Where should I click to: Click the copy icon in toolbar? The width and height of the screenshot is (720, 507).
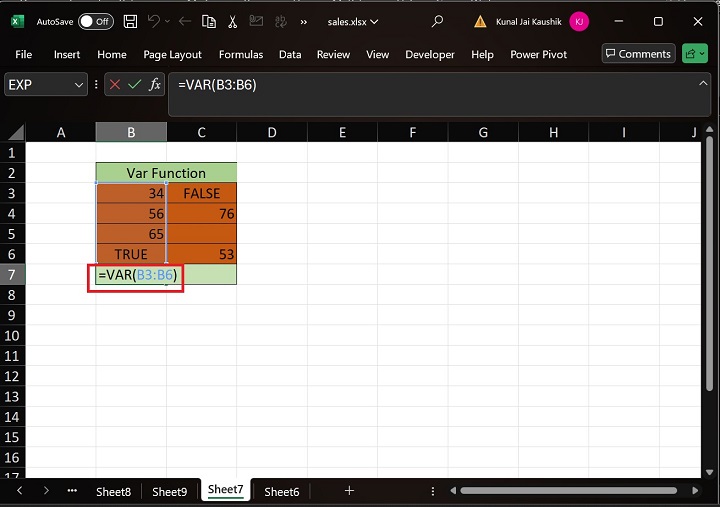209,22
